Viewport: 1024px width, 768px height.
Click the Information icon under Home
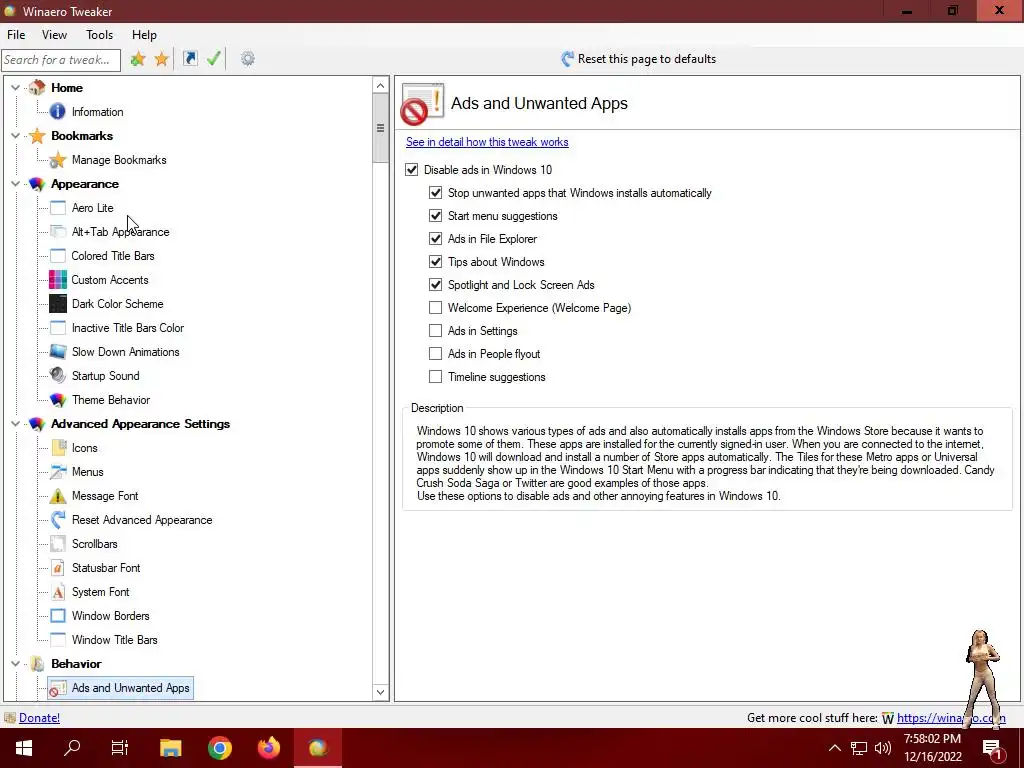57,112
